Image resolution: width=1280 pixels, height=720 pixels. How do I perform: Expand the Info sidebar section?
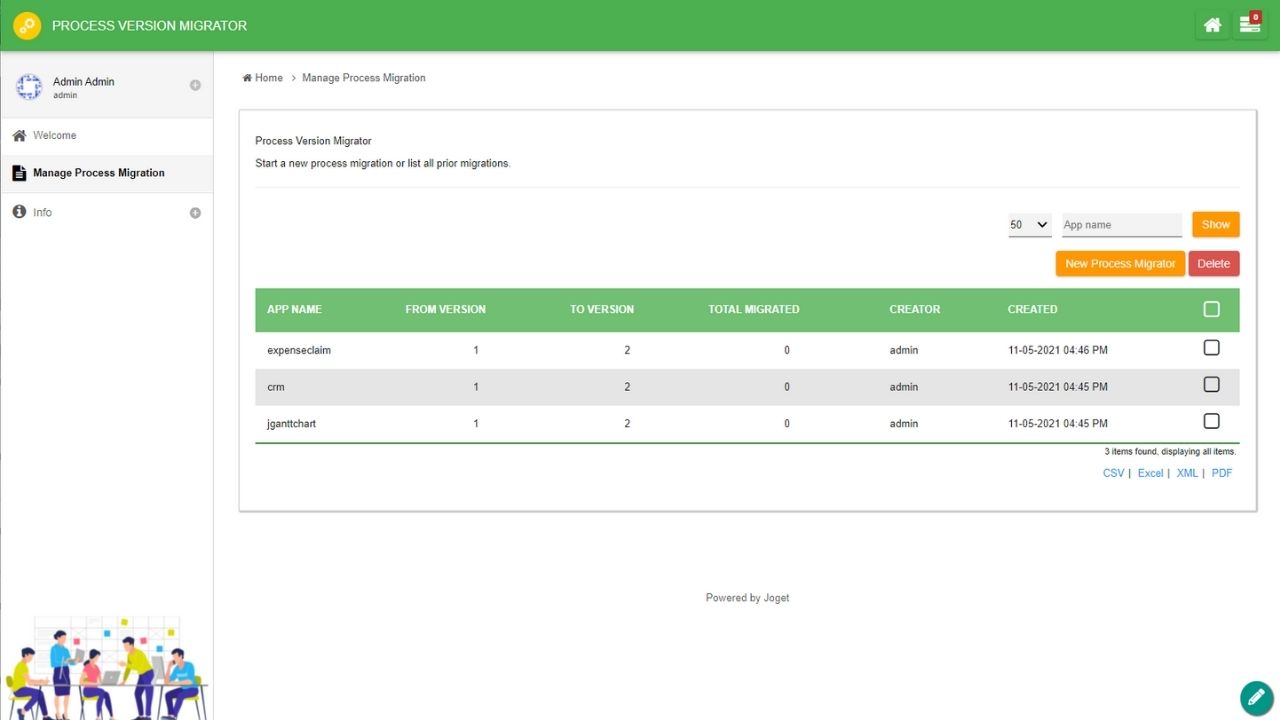195,213
